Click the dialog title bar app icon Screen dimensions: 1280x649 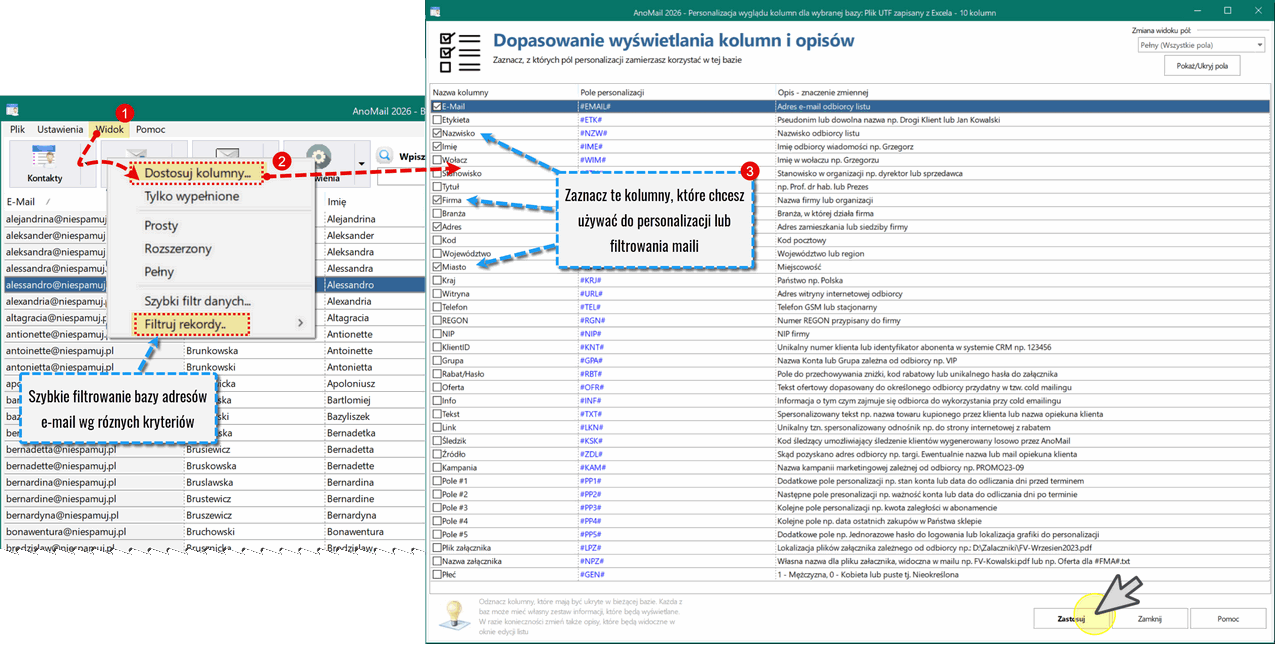point(434,10)
